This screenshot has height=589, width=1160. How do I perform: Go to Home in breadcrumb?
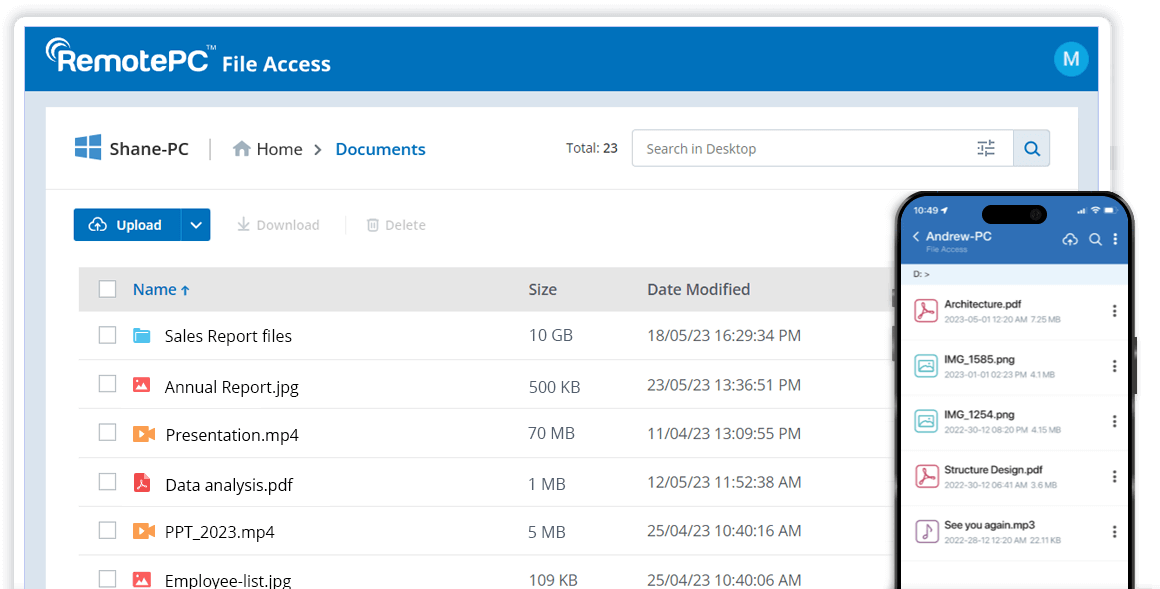(279, 149)
